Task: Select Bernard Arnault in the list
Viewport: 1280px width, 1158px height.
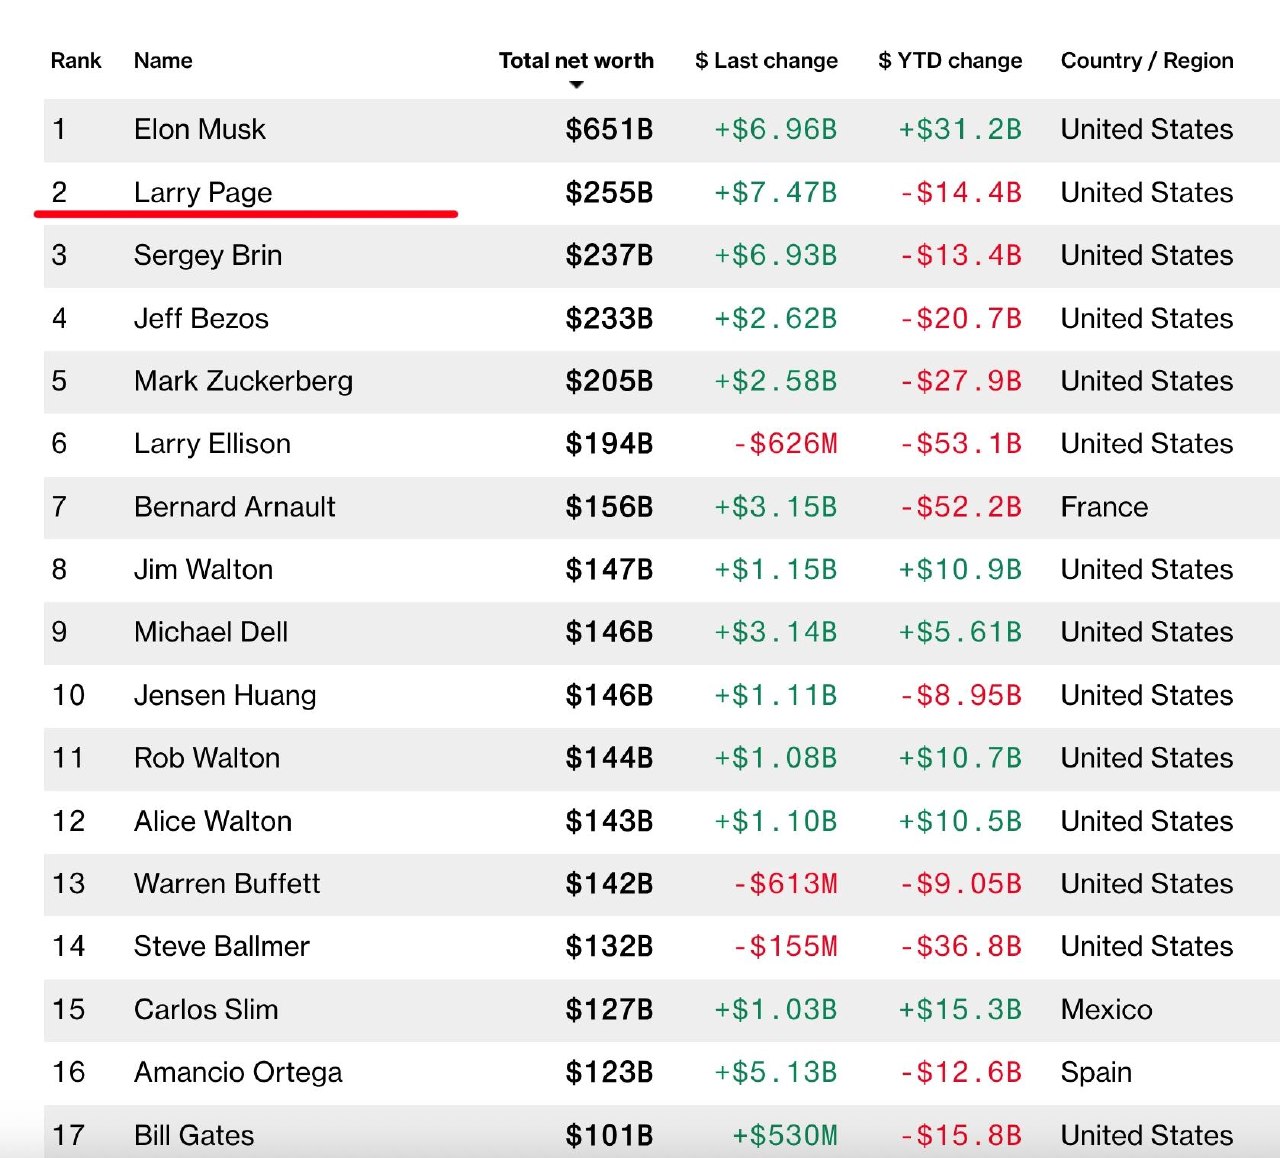Action: (x=234, y=507)
